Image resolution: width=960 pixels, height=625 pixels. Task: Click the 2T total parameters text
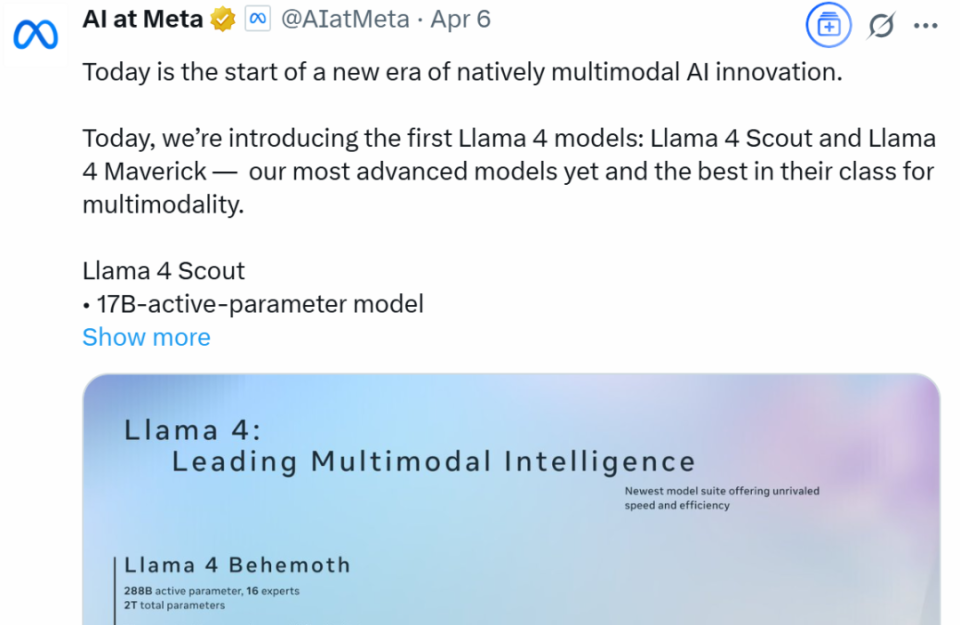pos(174,605)
